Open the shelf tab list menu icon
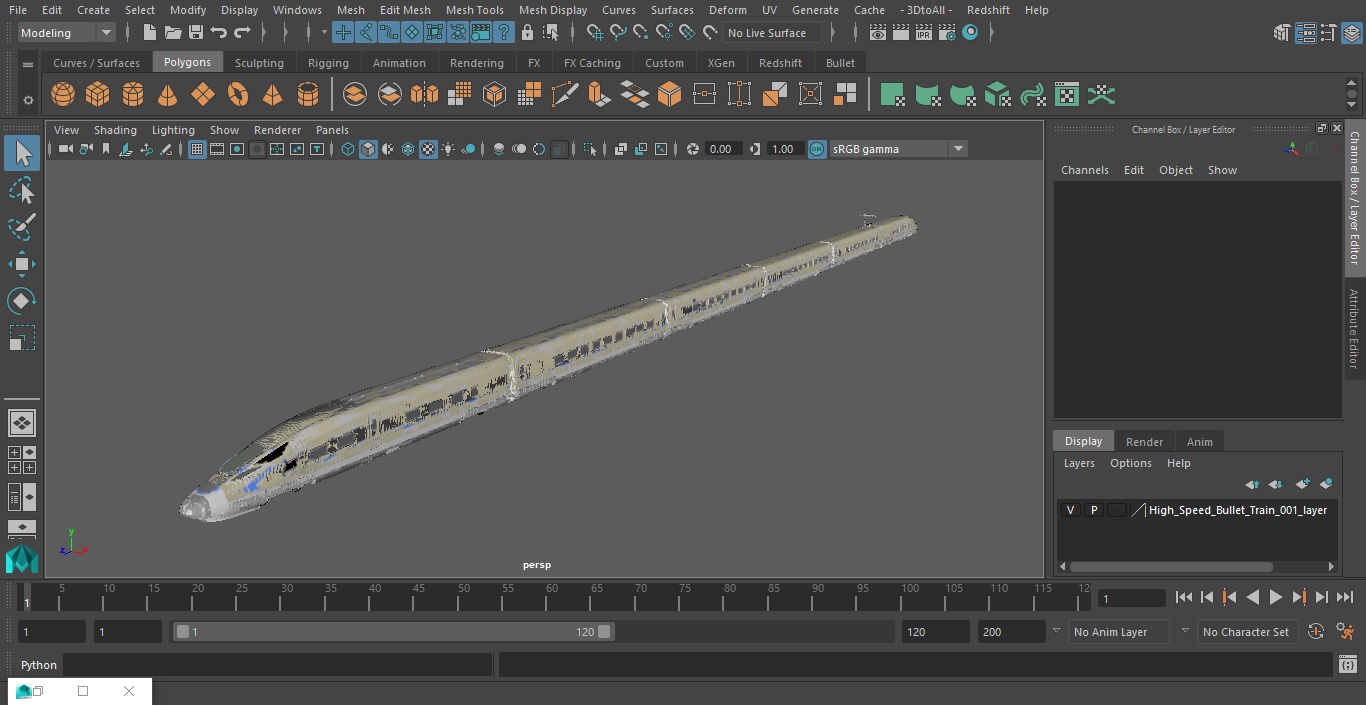The width and height of the screenshot is (1366, 705). (28, 64)
